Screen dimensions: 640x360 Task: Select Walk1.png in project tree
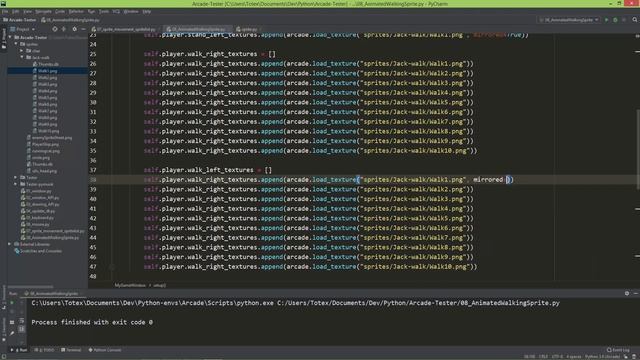point(47,71)
